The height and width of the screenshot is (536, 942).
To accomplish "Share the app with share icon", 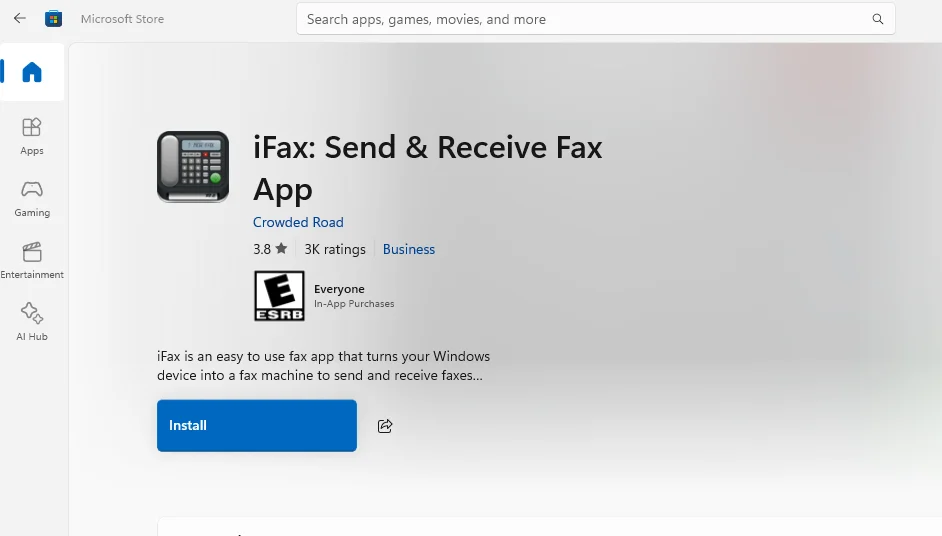I will point(385,426).
